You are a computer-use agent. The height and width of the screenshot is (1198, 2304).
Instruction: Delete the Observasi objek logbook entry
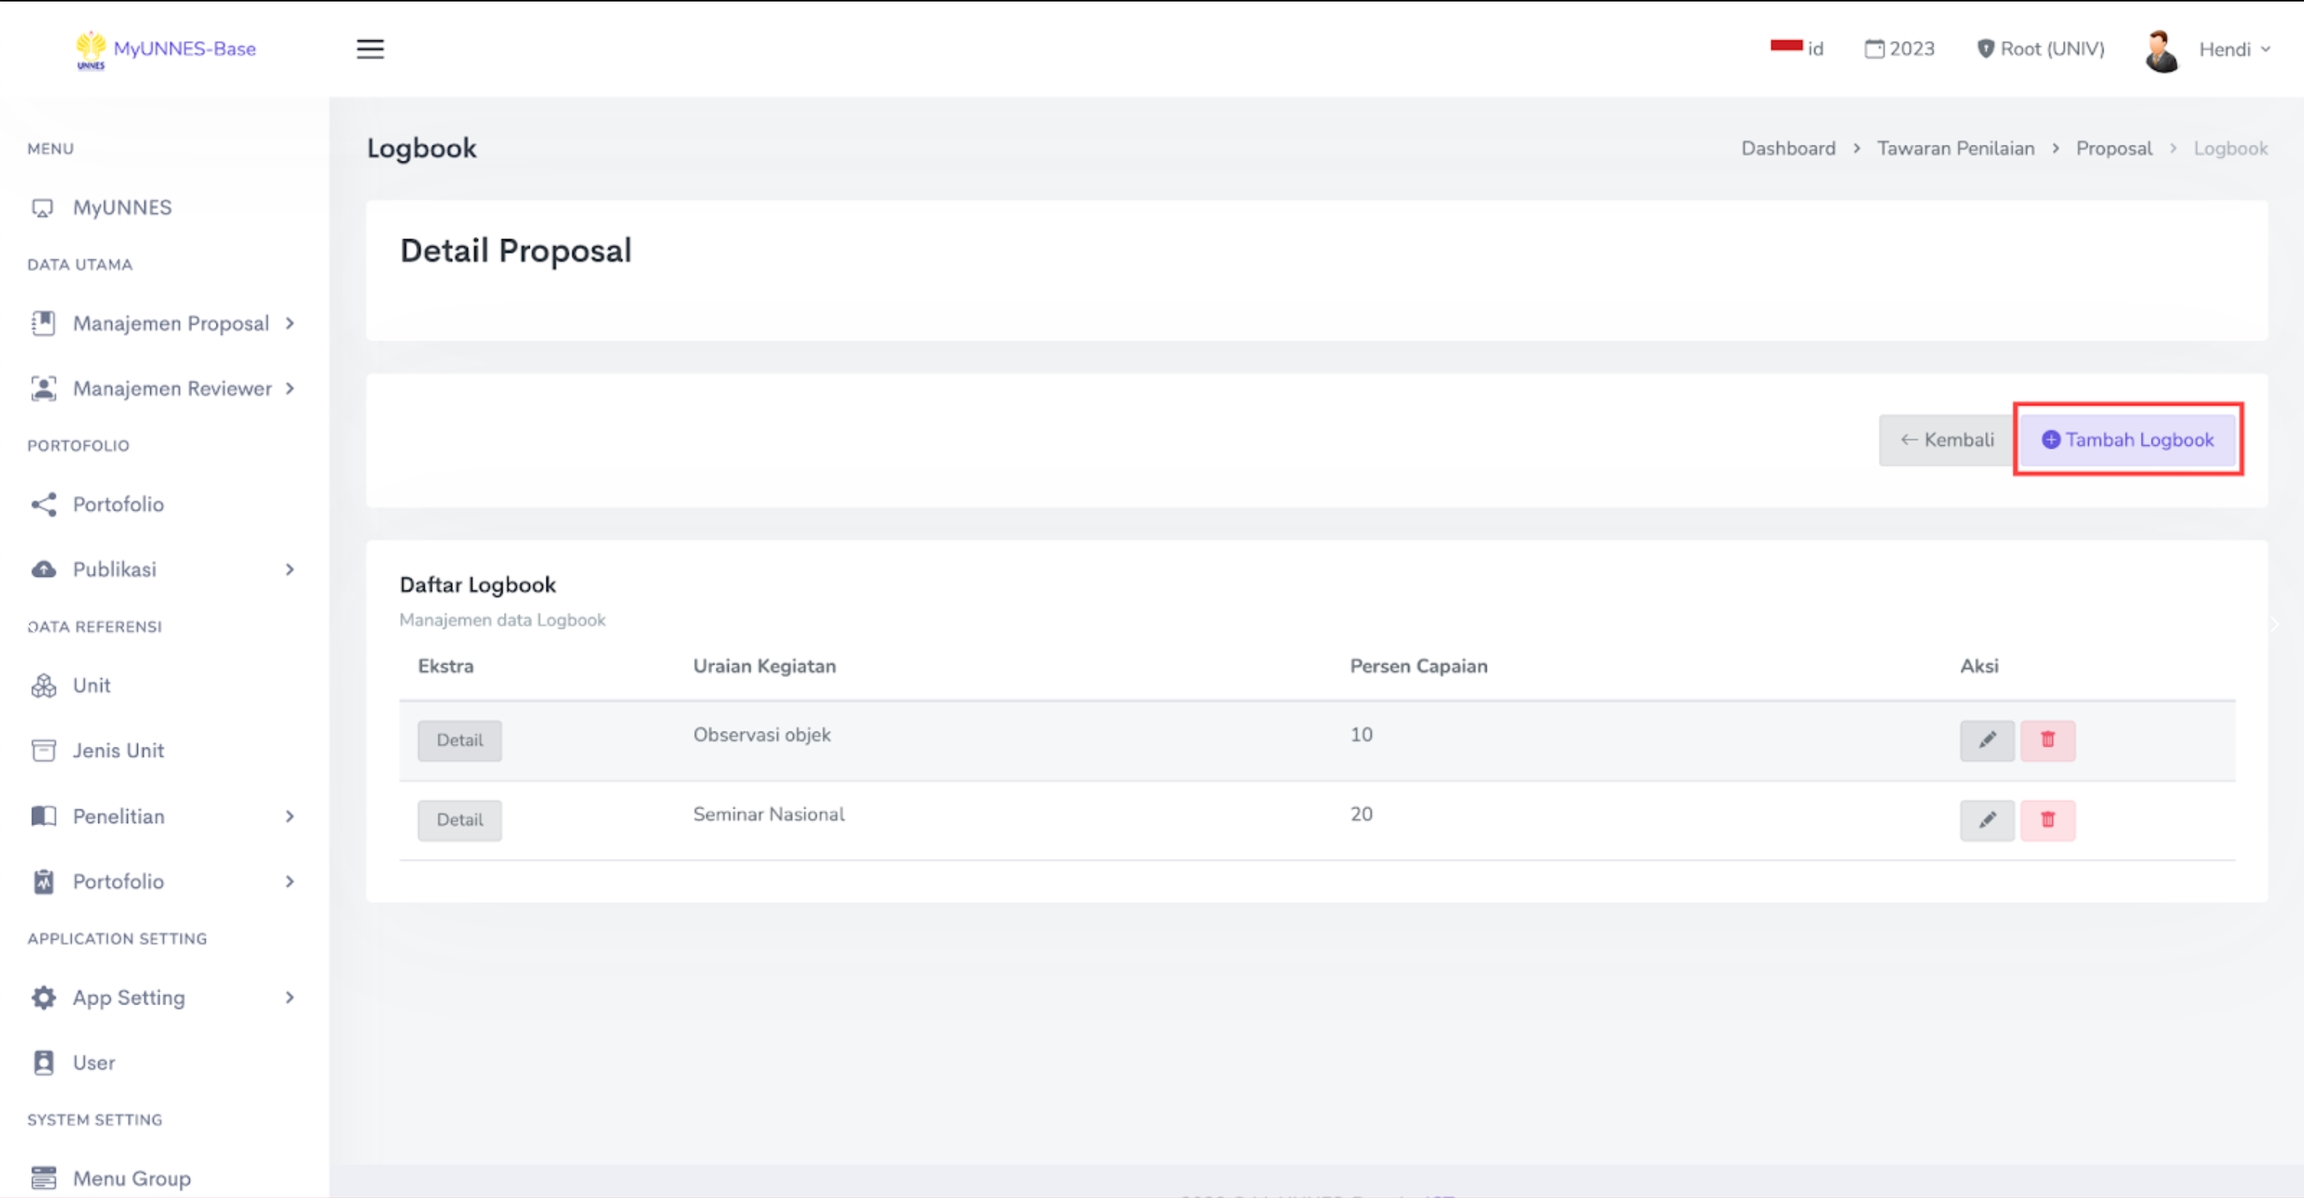(2047, 740)
